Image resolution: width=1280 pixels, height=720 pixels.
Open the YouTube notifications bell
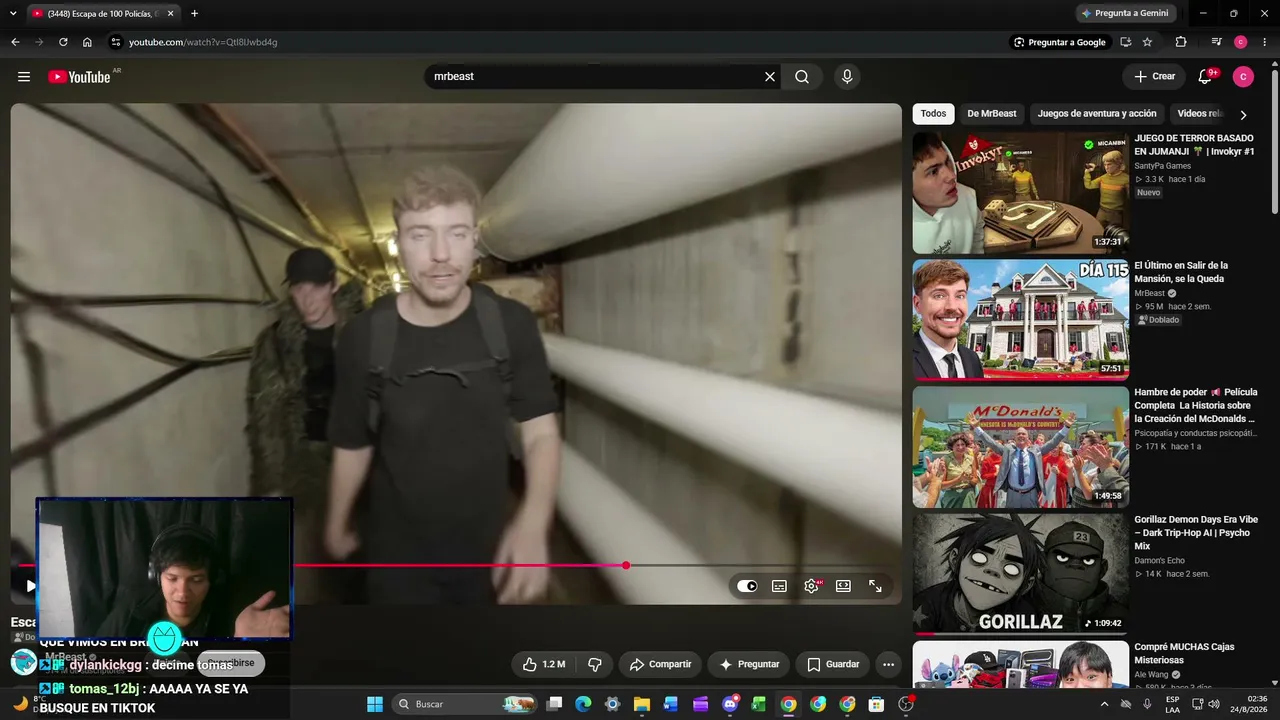[x=1206, y=77]
